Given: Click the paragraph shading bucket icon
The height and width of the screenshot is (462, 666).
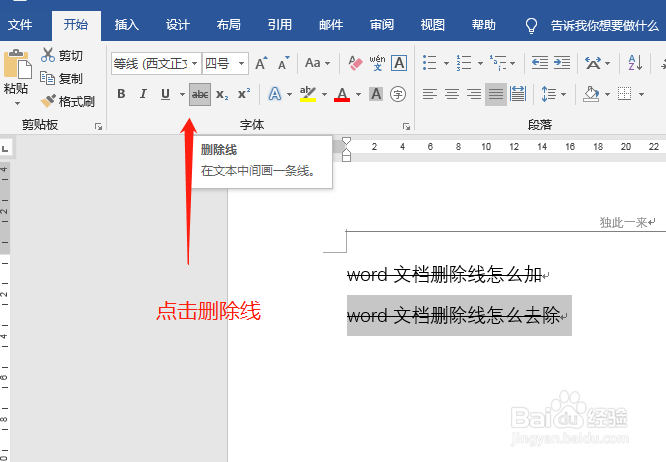Looking at the screenshot, I should point(591,94).
